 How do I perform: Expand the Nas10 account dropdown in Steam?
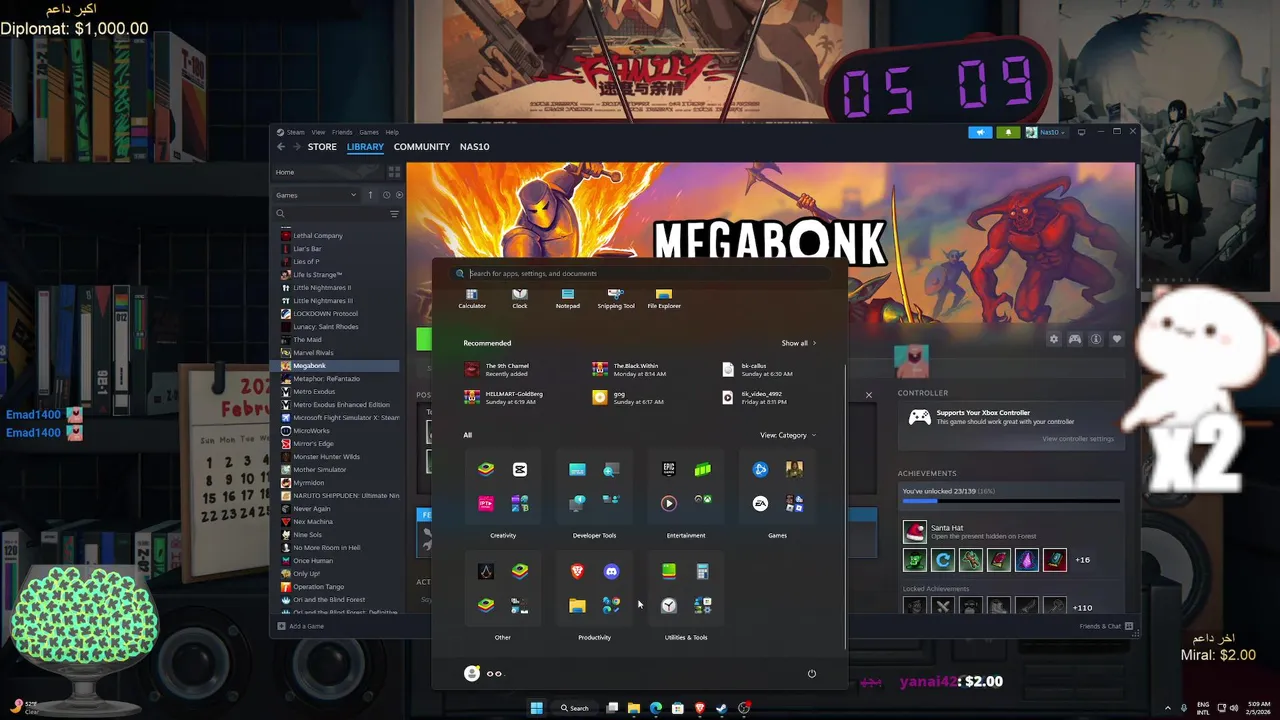1046,132
